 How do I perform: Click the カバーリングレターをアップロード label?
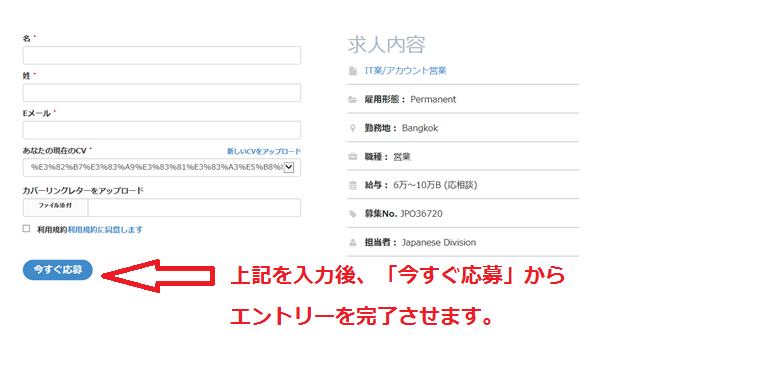[x=83, y=191]
